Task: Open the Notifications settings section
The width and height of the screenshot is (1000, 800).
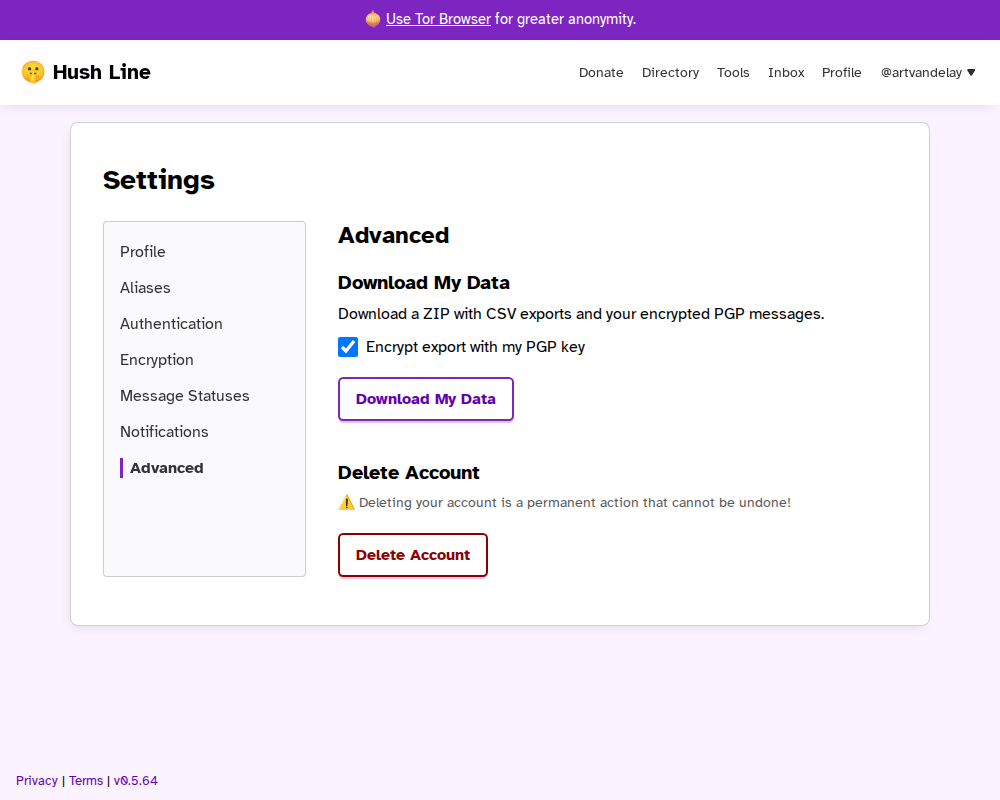Action: coord(164,431)
